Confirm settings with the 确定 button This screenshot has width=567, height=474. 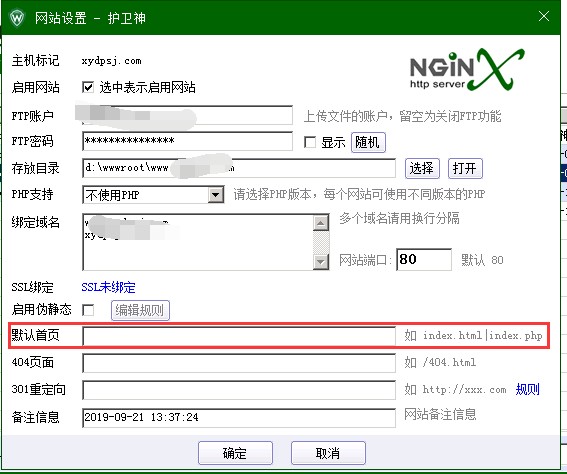tap(235, 453)
